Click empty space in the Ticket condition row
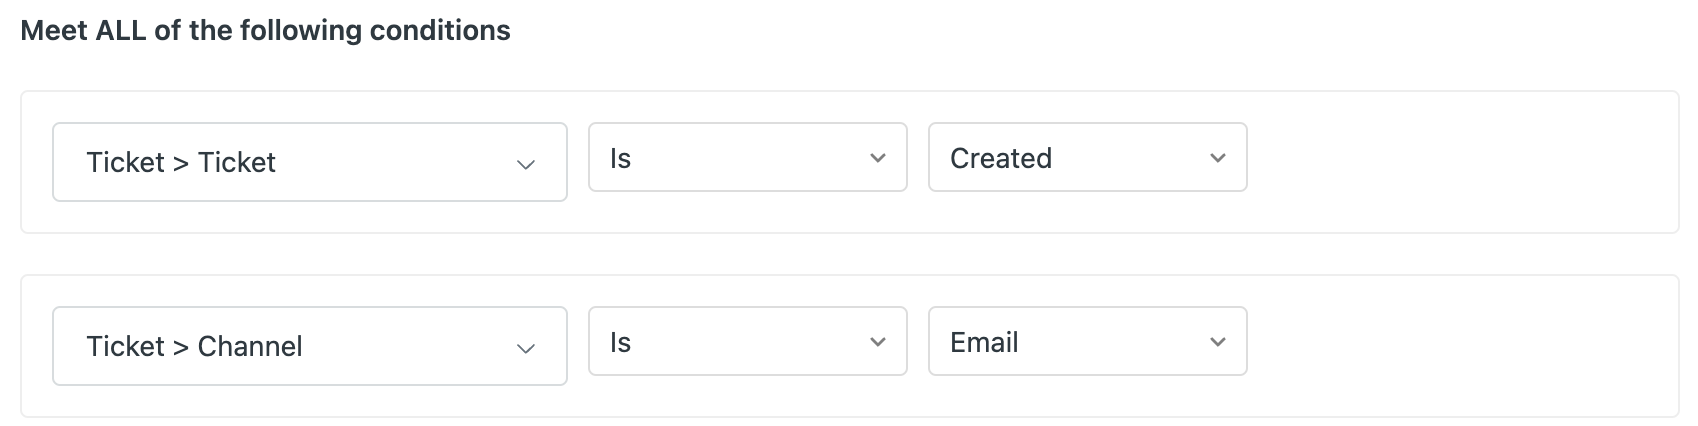 1460,162
